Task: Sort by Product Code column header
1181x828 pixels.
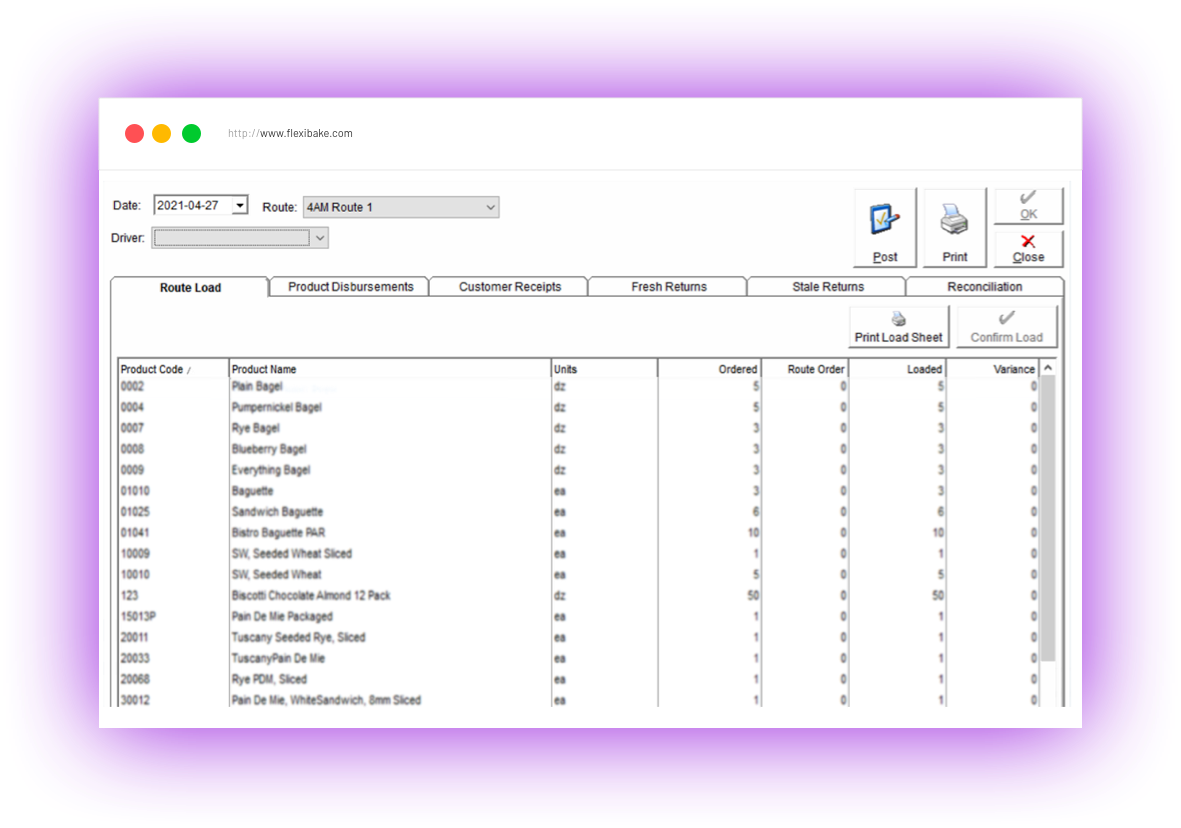Action: [173, 369]
